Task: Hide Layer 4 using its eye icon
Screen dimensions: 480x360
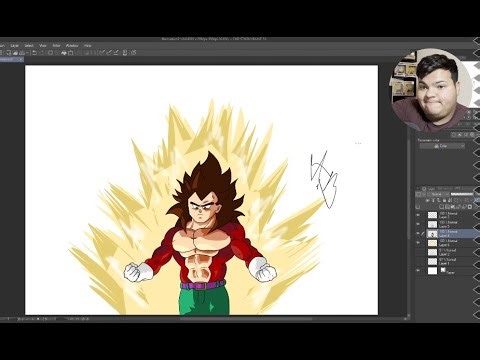Action: click(x=418, y=233)
